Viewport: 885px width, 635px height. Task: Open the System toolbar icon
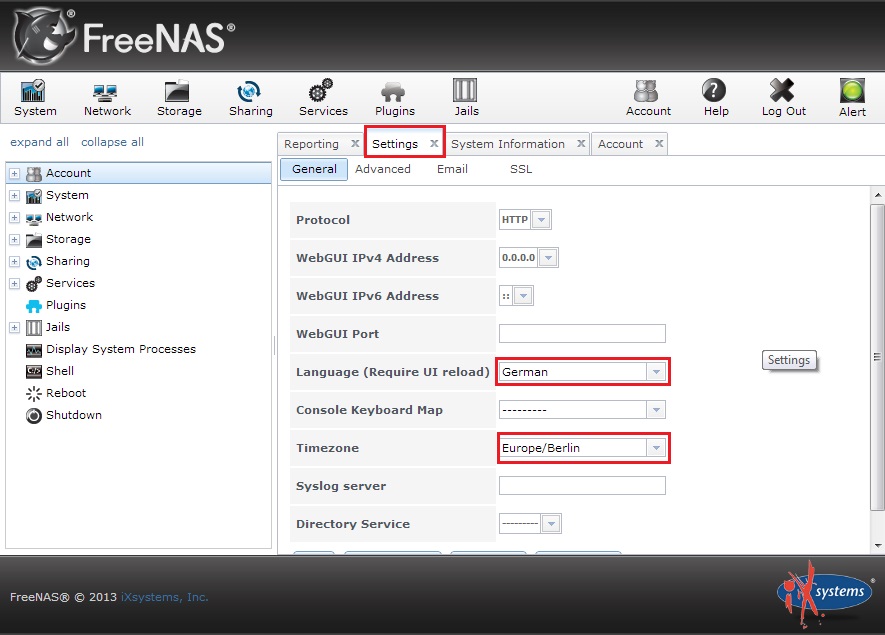point(34,98)
